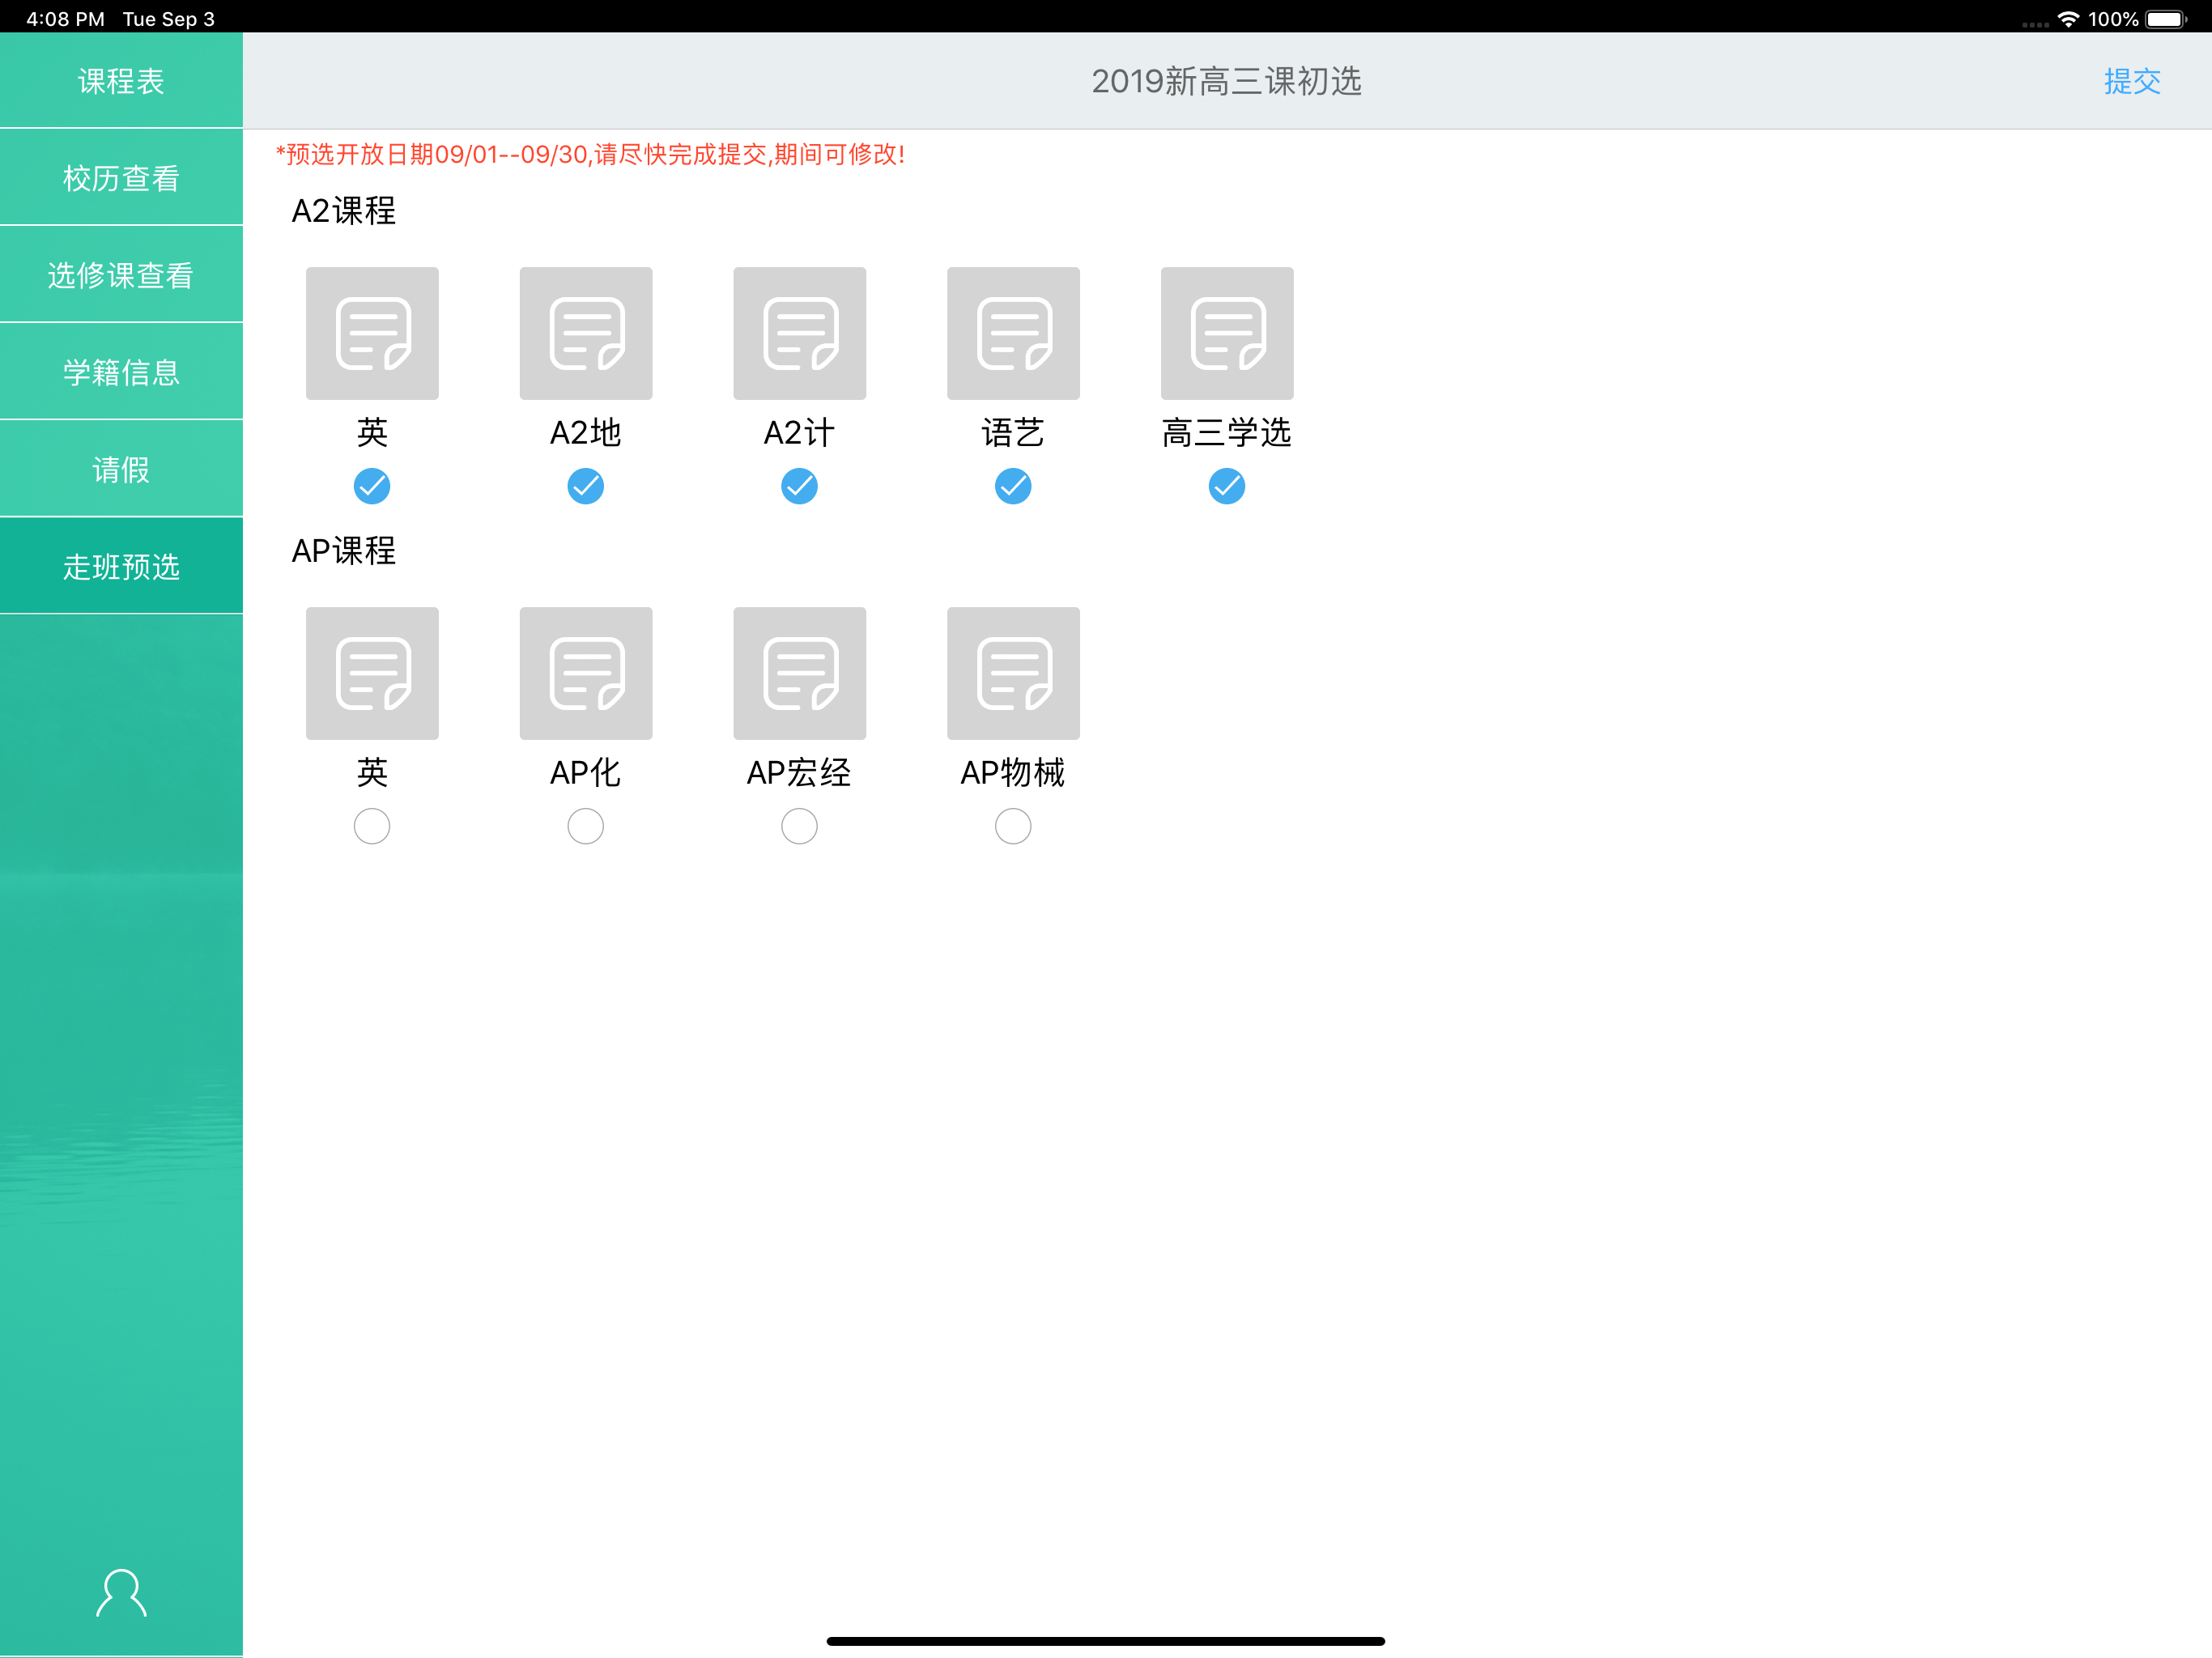
Task: Uncheck the 语艺 selection
Action: (x=1013, y=486)
